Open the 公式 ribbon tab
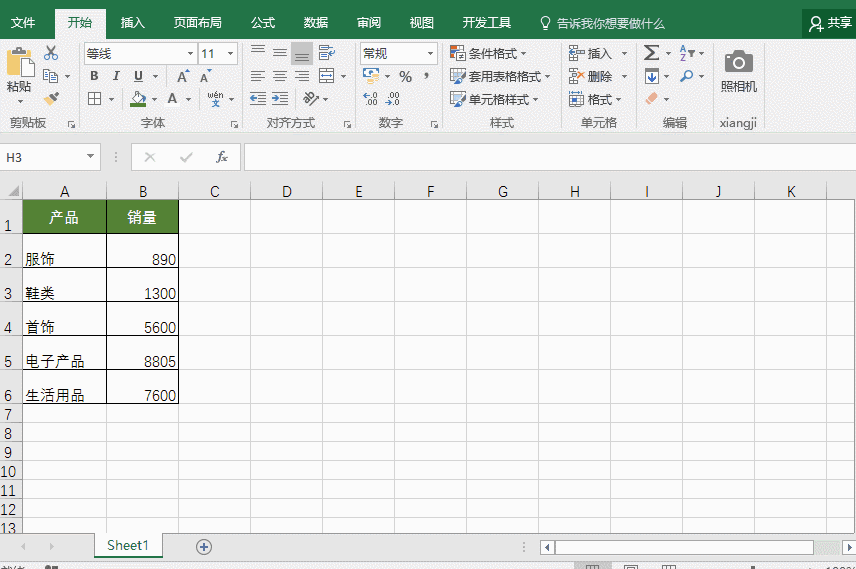856x569 pixels. click(x=263, y=22)
